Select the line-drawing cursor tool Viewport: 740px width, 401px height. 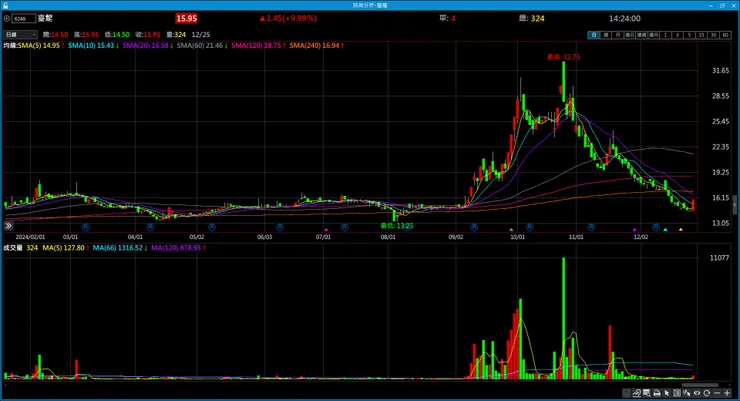[686, 393]
